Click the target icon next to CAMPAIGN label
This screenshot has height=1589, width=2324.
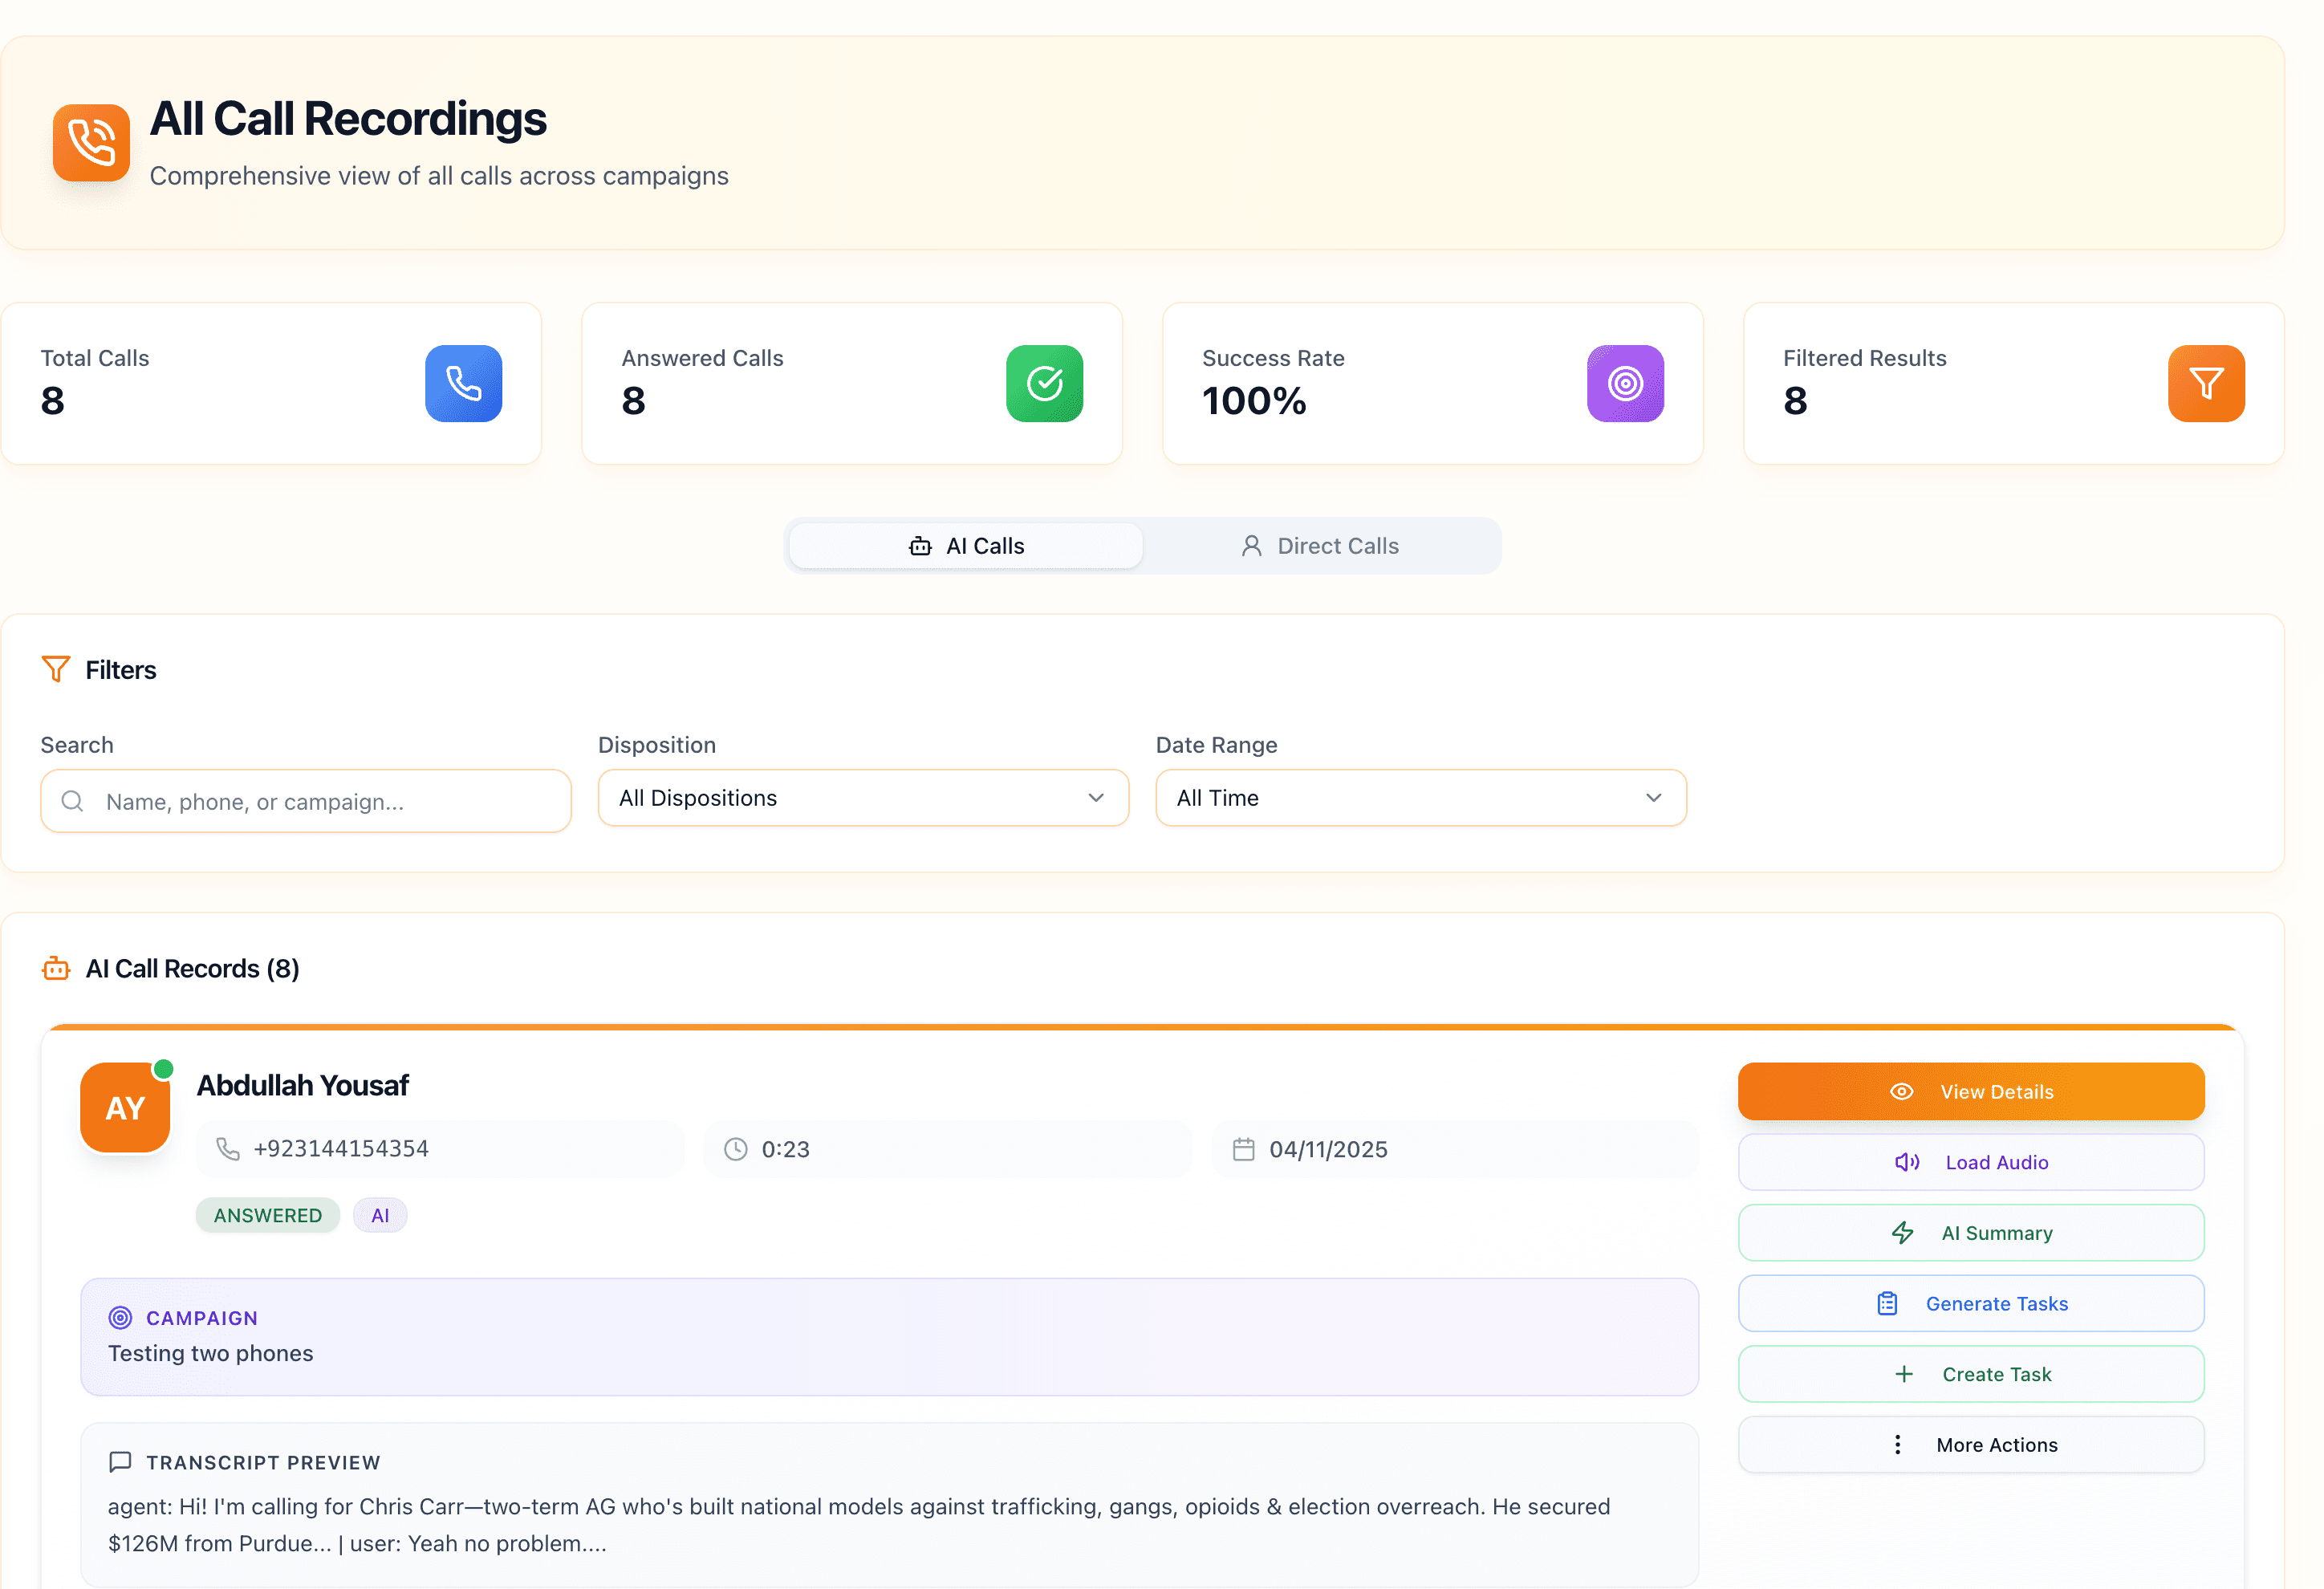[x=120, y=1317]
